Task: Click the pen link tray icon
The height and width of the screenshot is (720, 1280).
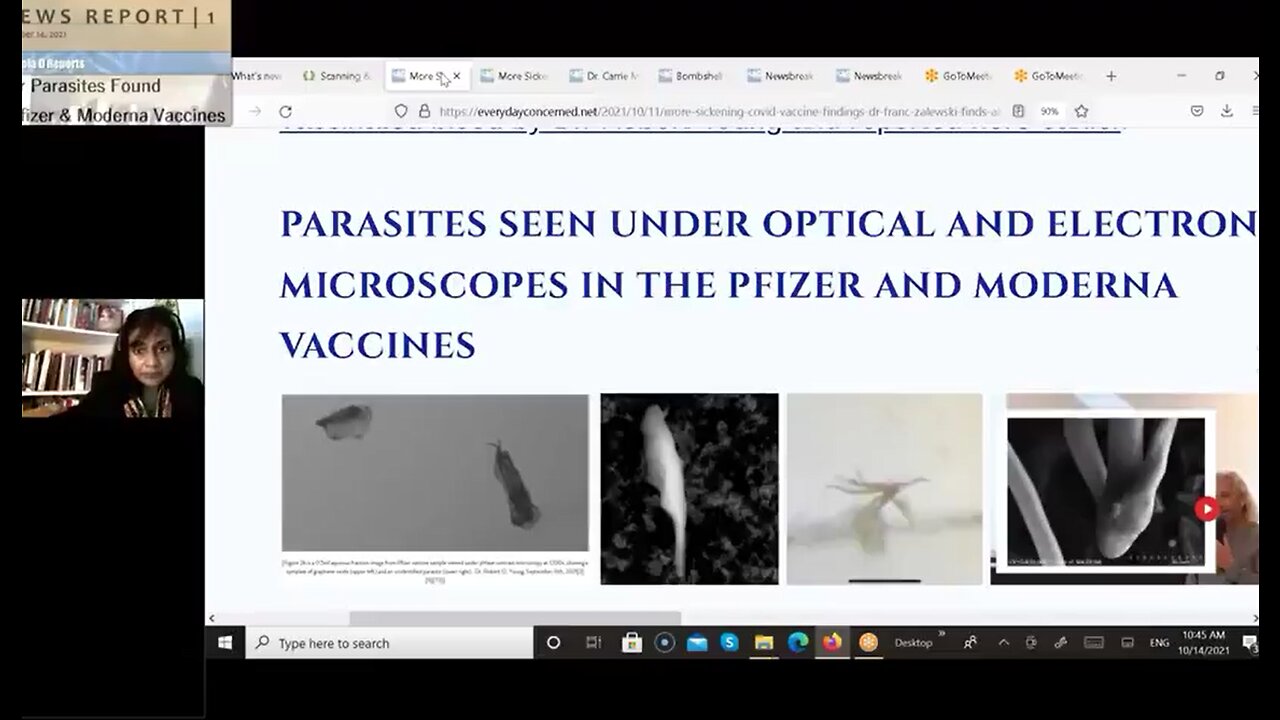Action: [x=1061, y=643]
